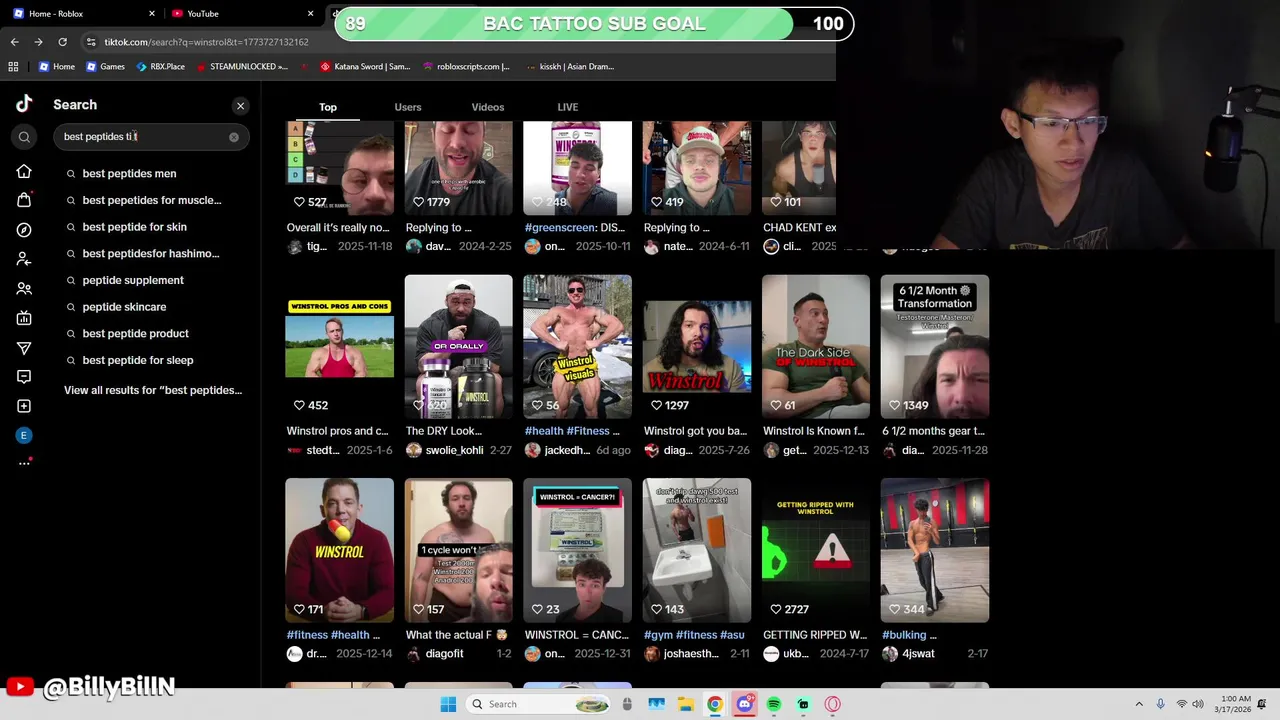The width and height of the screenshot is (1280, 720).
Task: Clear the search box text
Action: [x=234, y=137]
